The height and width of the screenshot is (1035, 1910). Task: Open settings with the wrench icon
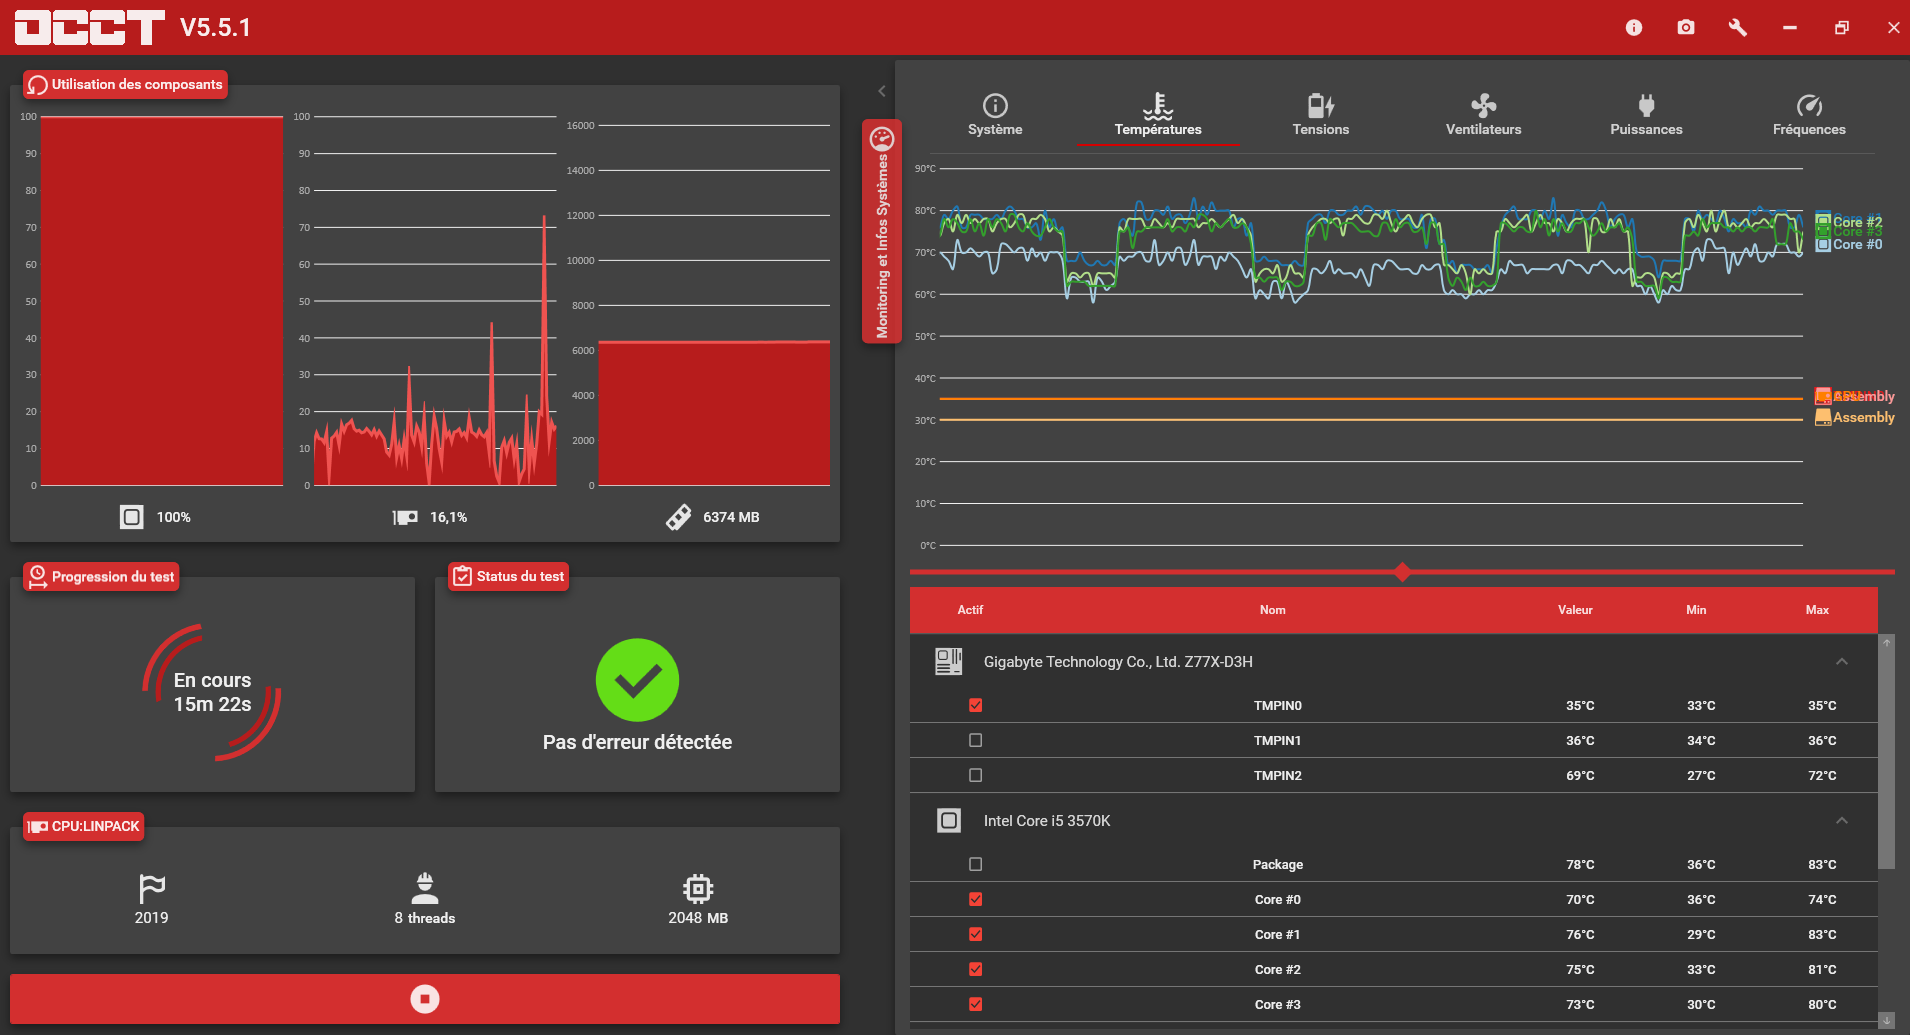pos(1738,28)
